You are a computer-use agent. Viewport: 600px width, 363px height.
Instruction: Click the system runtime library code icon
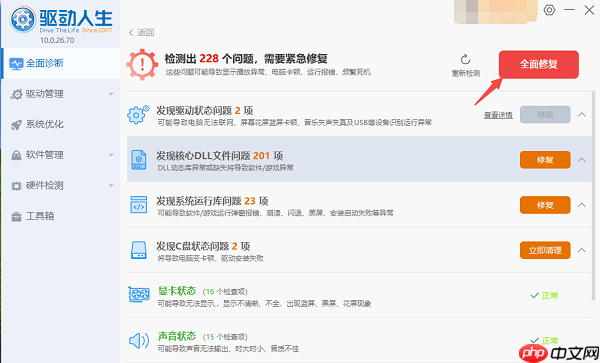coord(139,205)
